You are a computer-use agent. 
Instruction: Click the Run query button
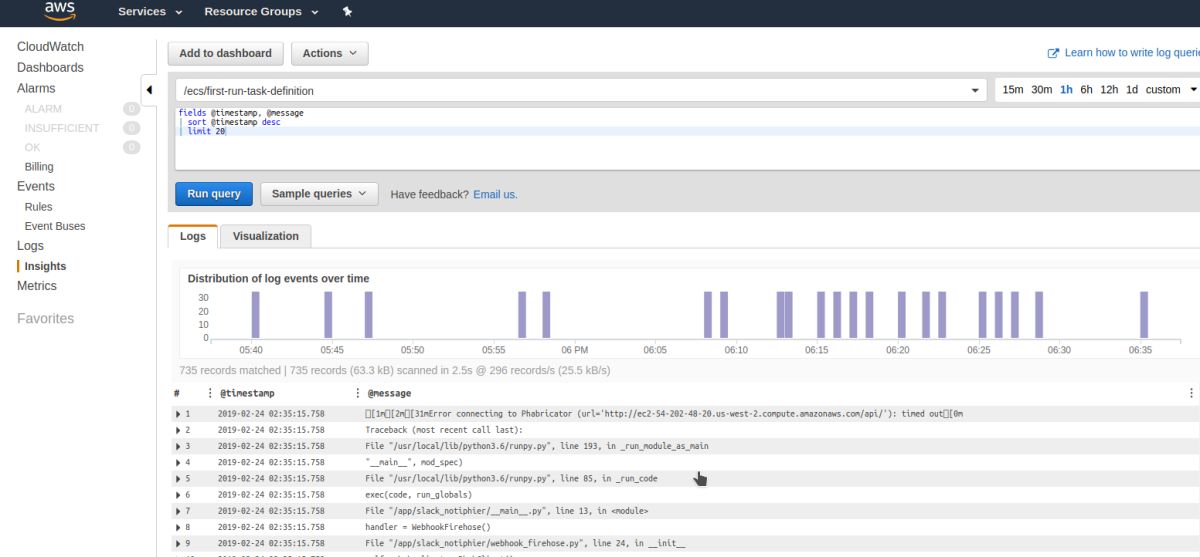tap(214, 194)
